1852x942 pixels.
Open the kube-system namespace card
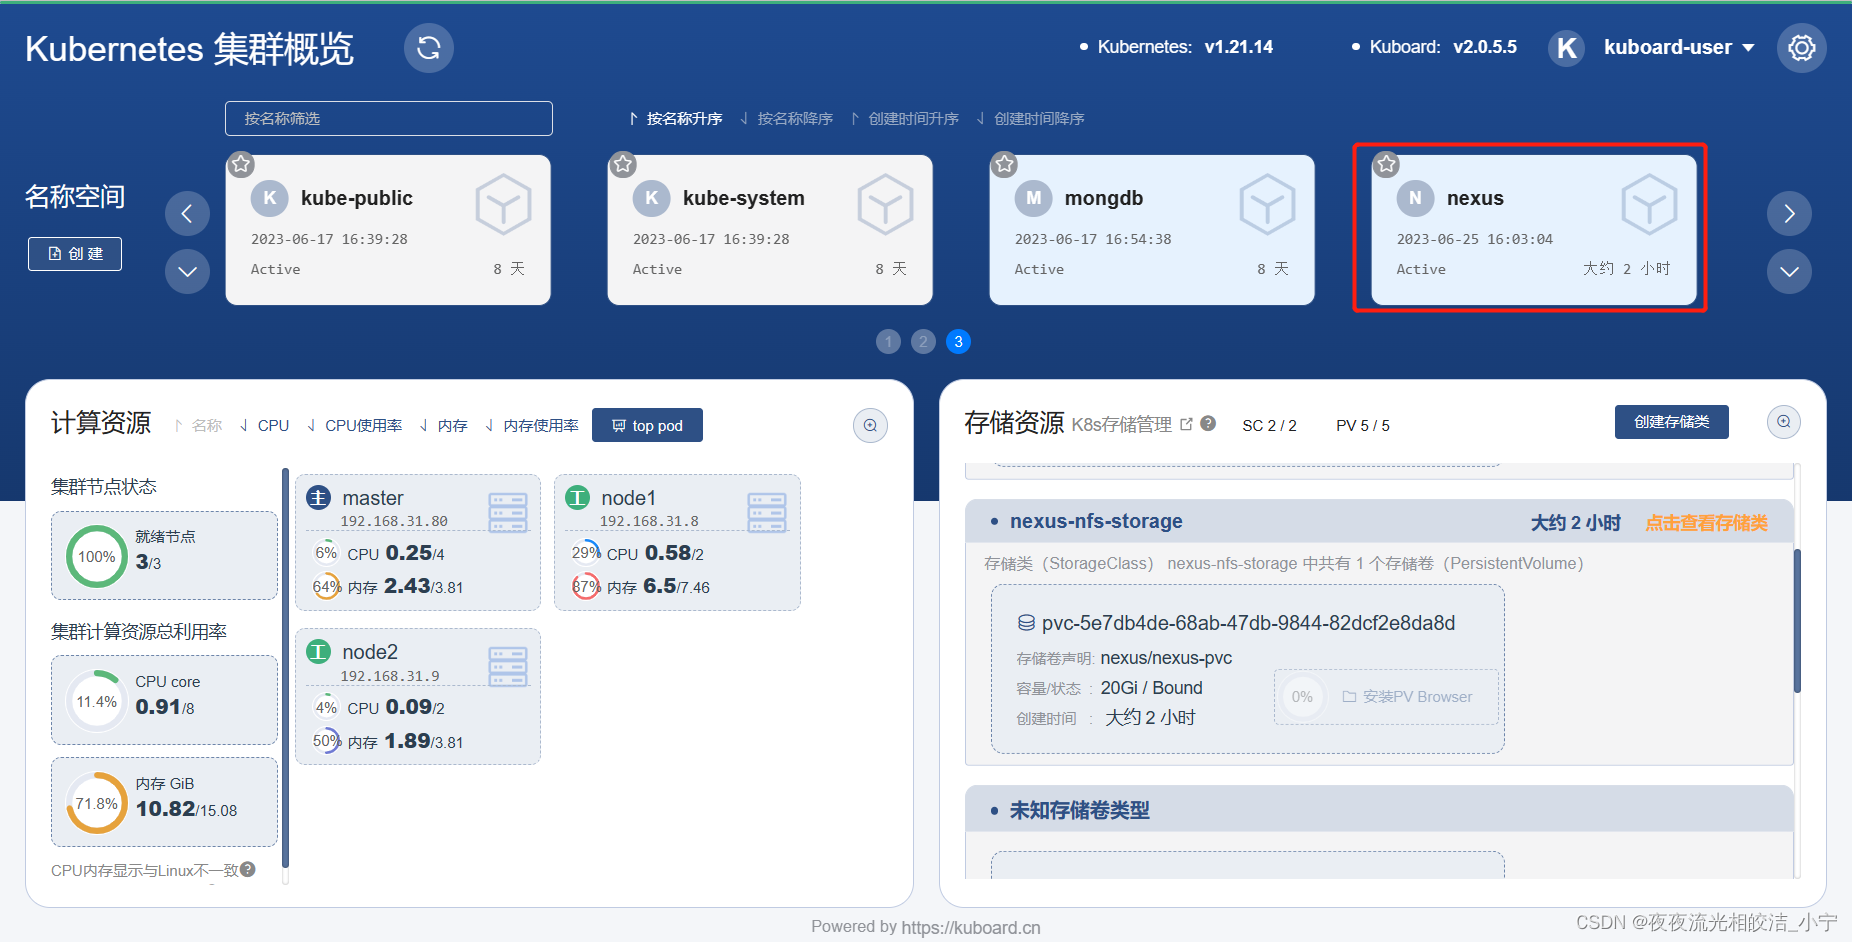coord(770,230)
